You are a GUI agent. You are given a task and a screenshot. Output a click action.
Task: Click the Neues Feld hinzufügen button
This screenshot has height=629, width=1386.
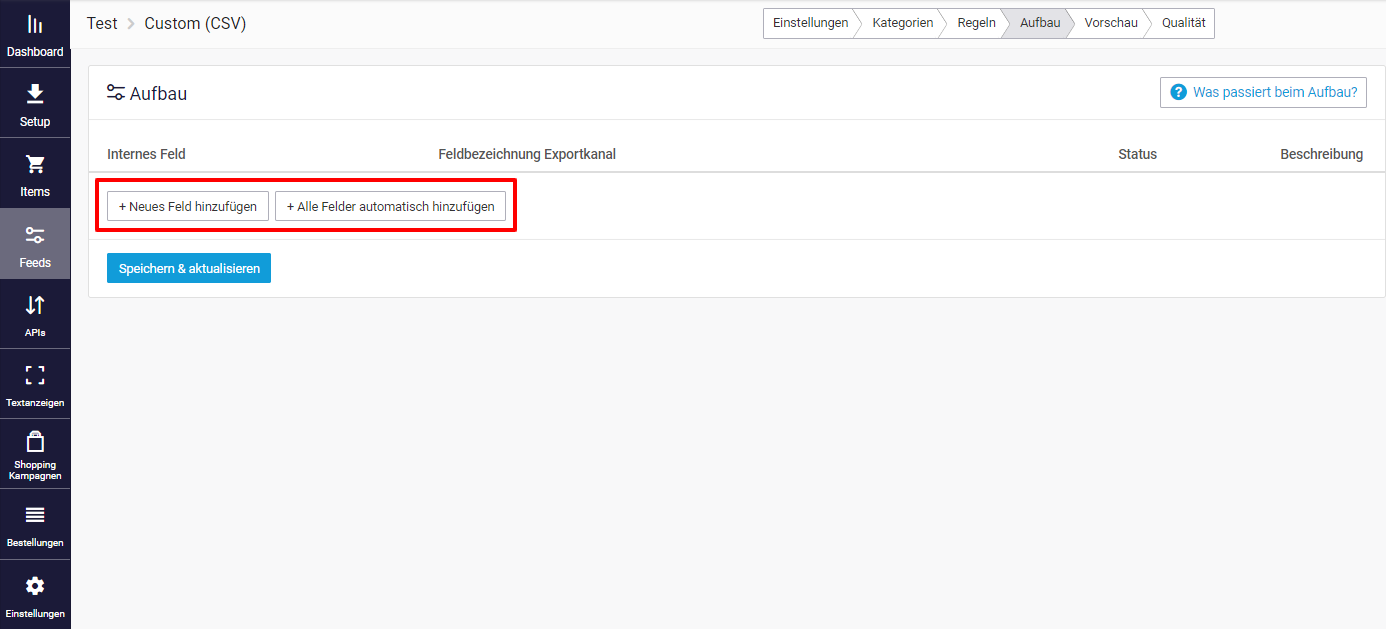187,206
